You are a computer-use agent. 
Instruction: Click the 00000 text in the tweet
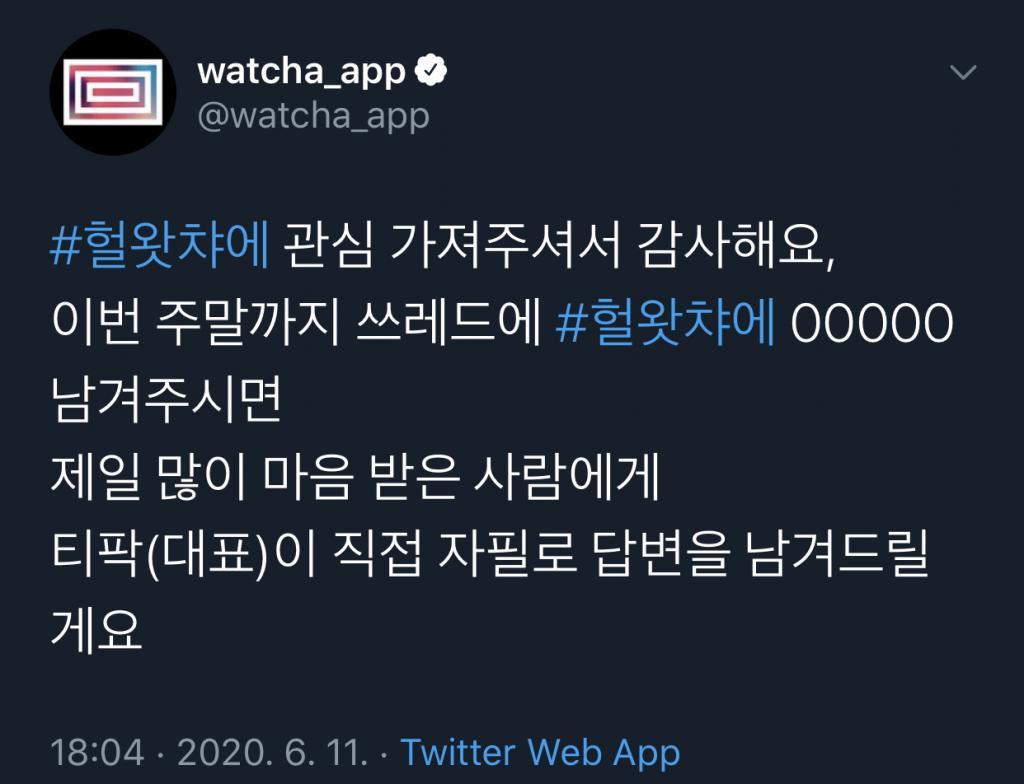click(872, 323)
